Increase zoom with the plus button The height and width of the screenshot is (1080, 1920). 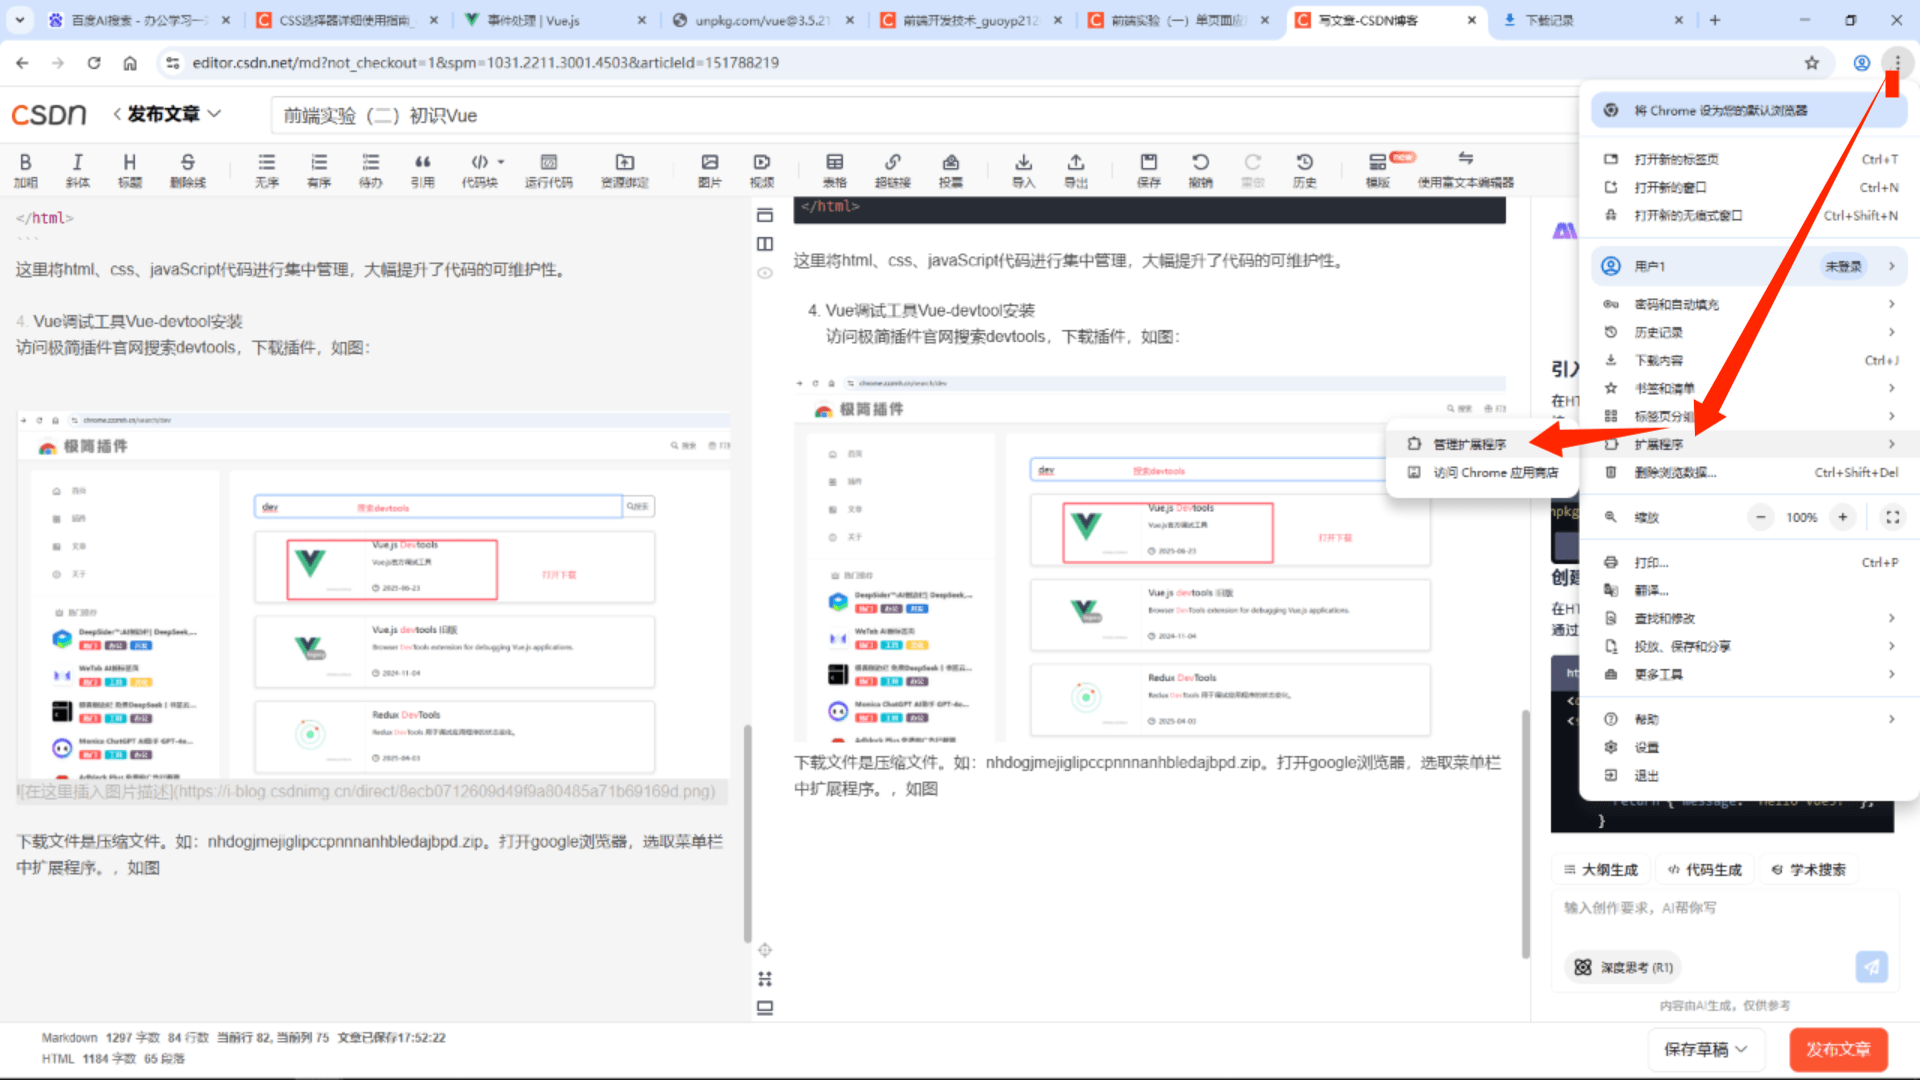click(x=1842, y=517)
